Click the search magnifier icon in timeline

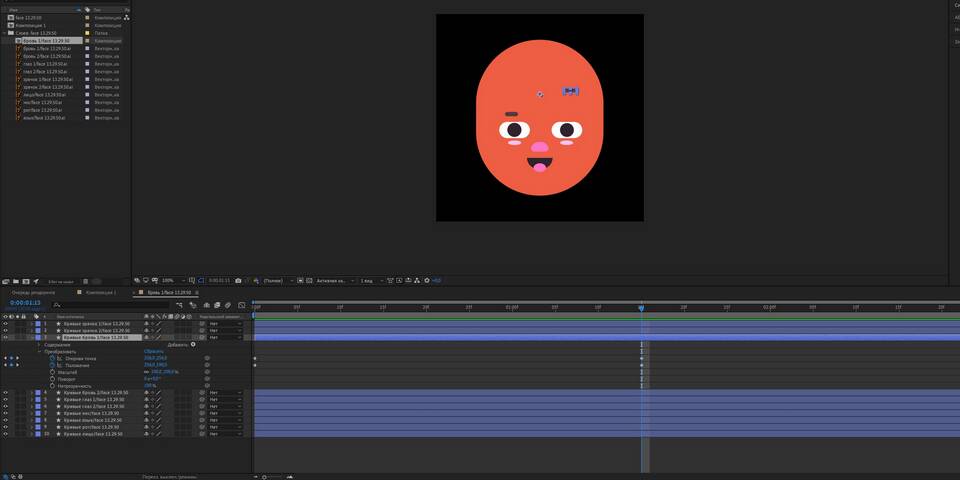[x=56, y=305]
